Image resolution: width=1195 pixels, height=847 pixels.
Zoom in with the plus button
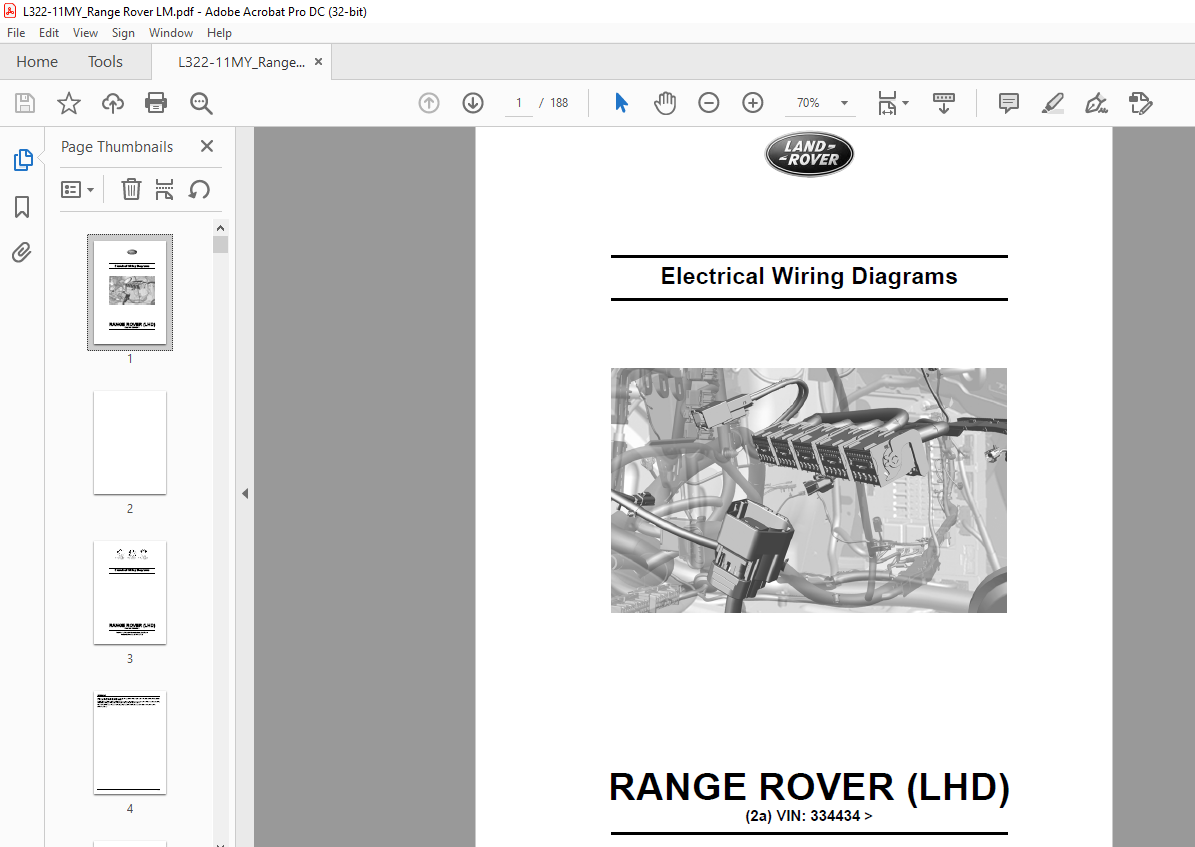[752, 103]
